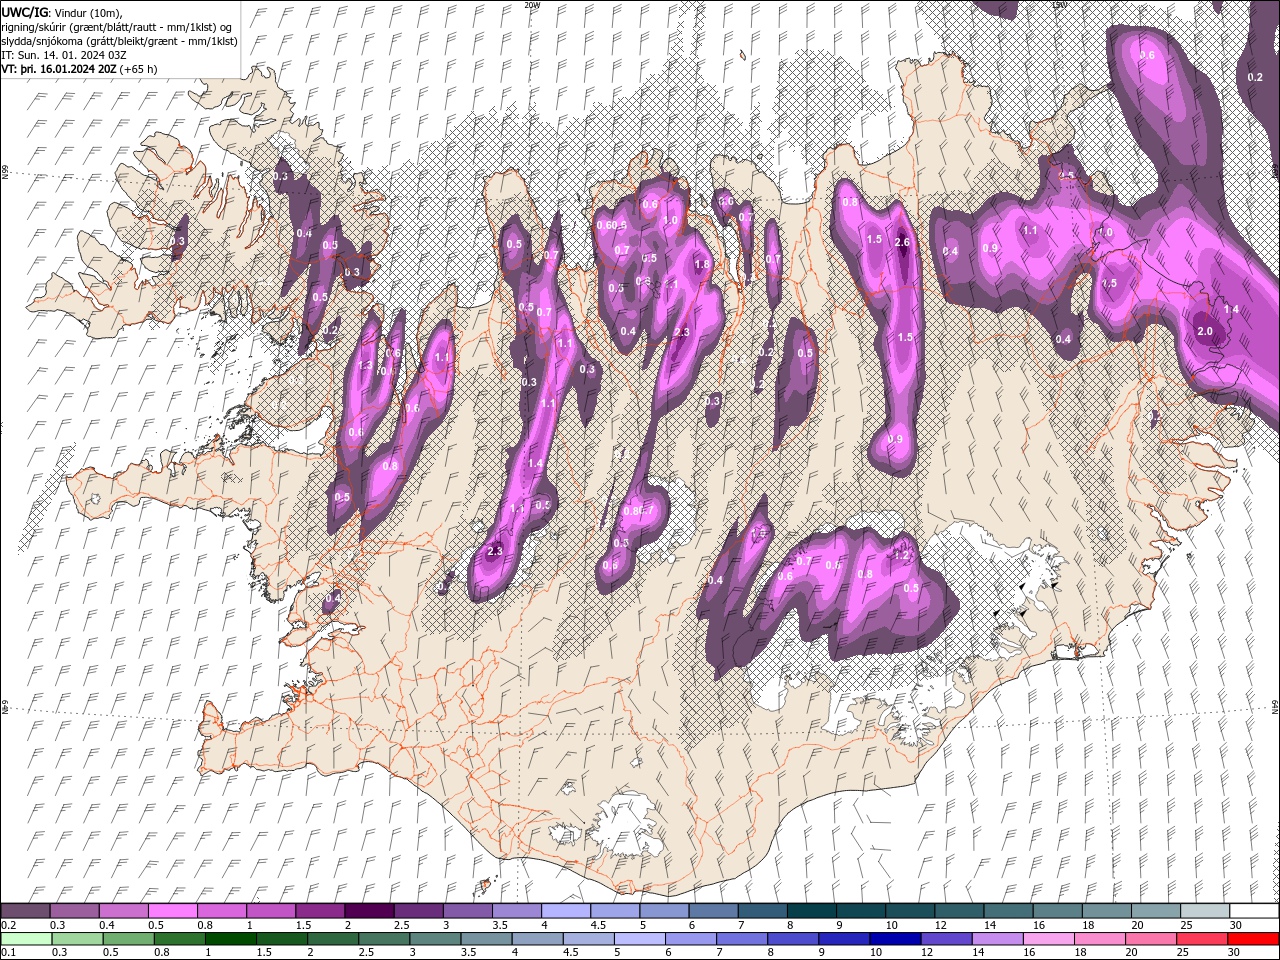Click the 2.6 snowfall value on the map
The image size is (1280, 960).
[902, 242]
